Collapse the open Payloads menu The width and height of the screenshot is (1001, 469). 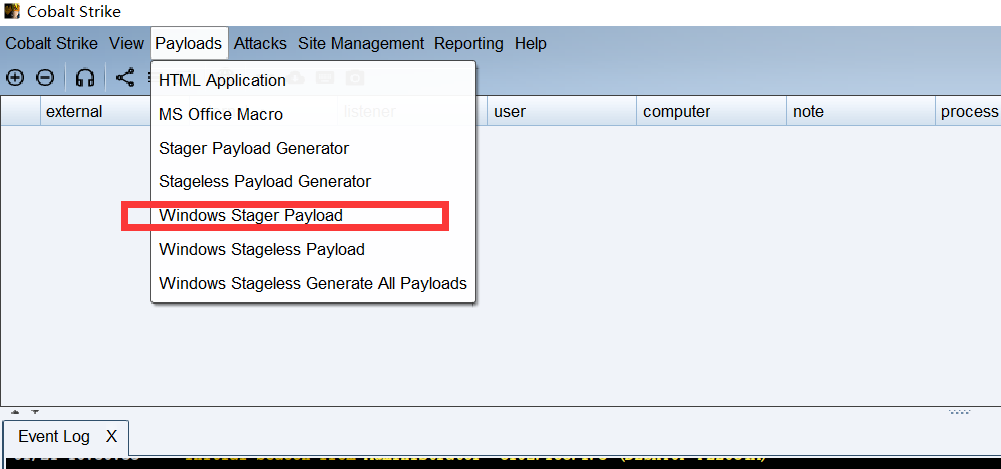(x=189, y=43)
